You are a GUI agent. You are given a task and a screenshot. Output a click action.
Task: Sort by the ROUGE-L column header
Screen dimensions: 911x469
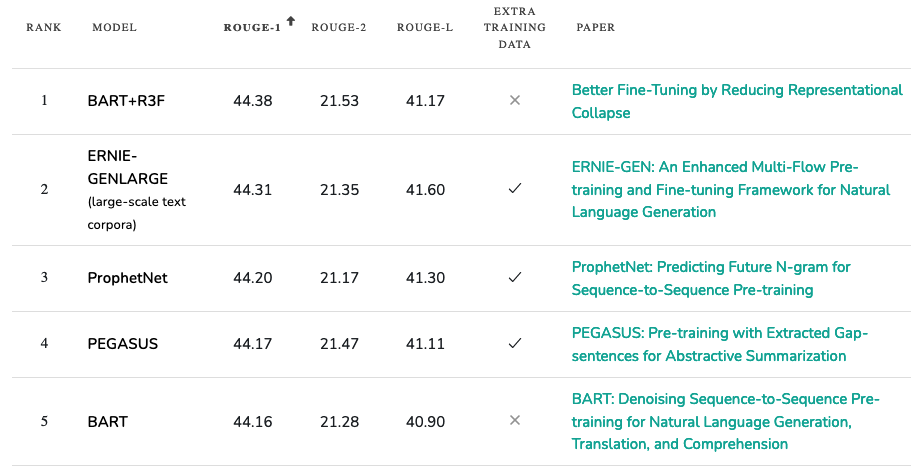click(425, 27)
